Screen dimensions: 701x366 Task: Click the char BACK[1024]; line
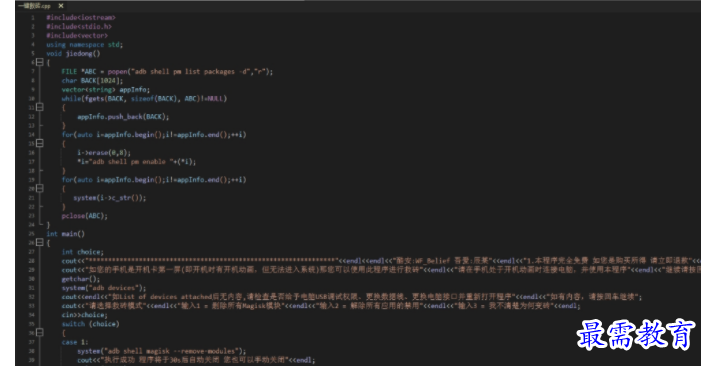point(92,80)
